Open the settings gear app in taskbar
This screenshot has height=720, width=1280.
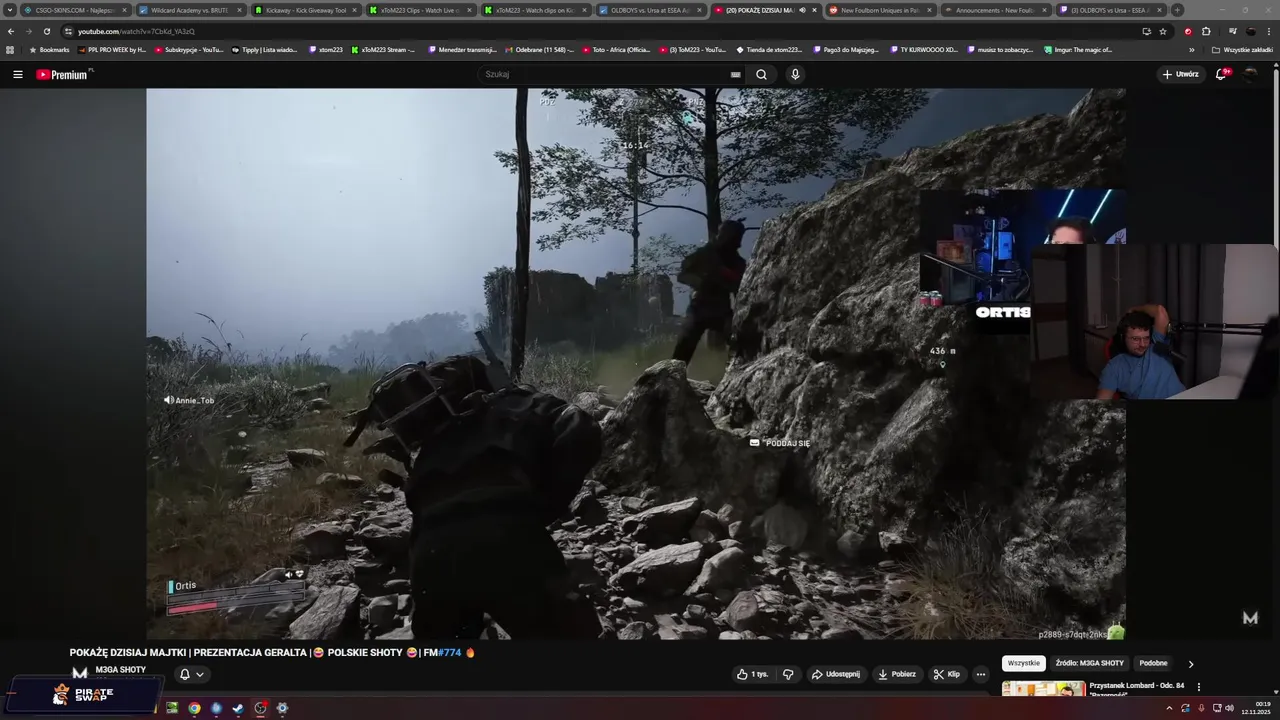[282, 708]
